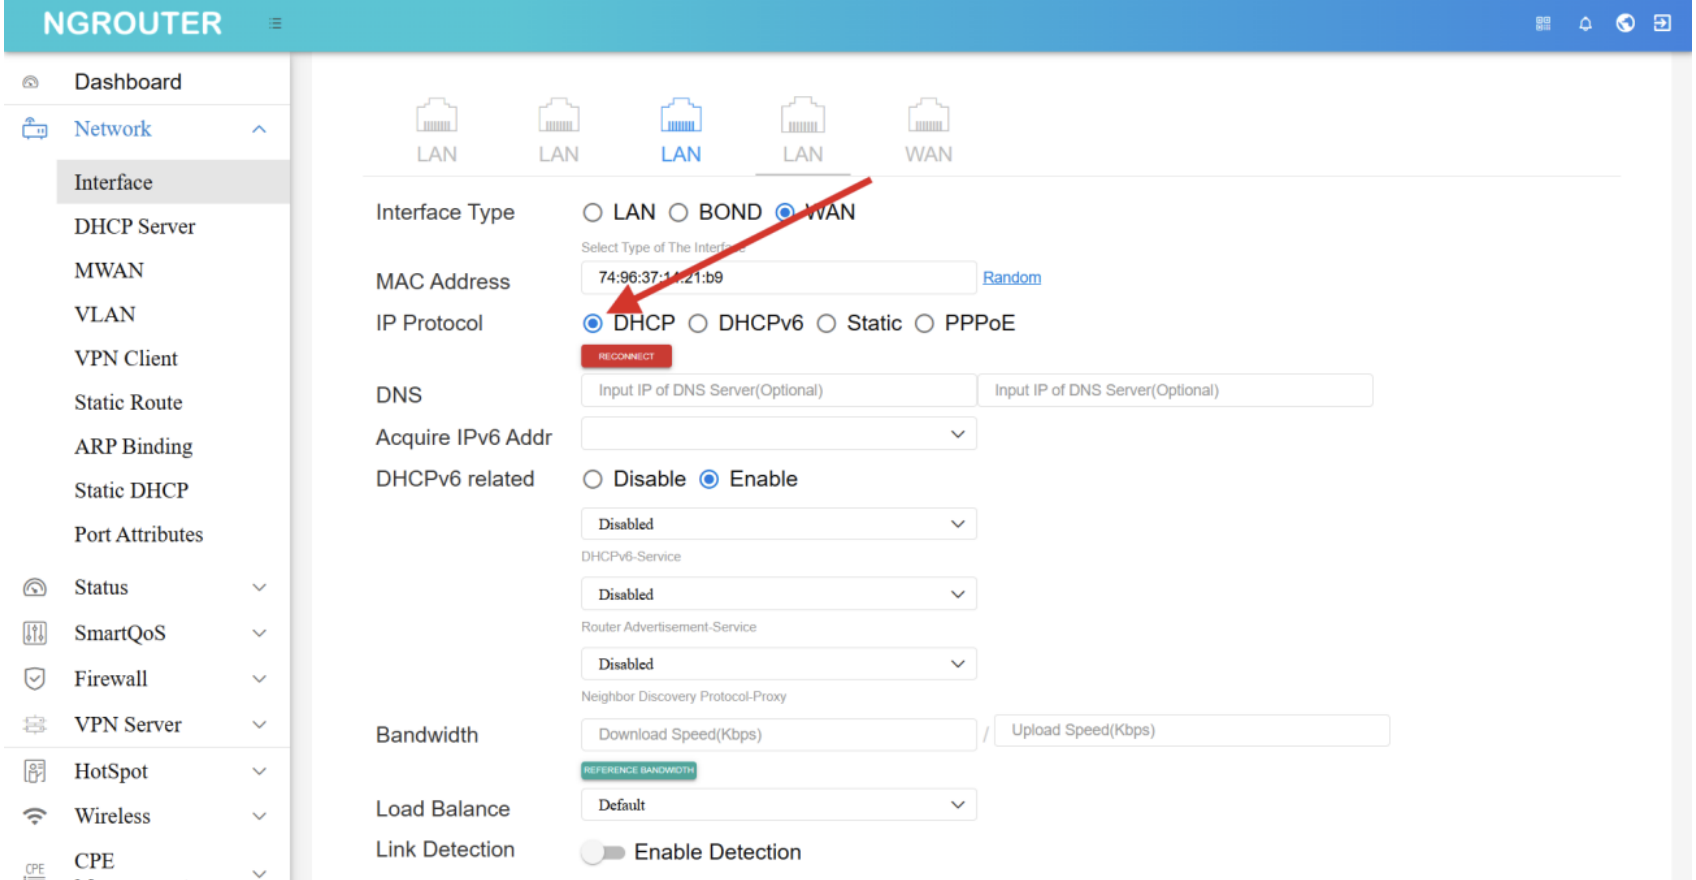1696x880 pixels.
Task: Click the Download Speed input field
Action: [778, 734]
